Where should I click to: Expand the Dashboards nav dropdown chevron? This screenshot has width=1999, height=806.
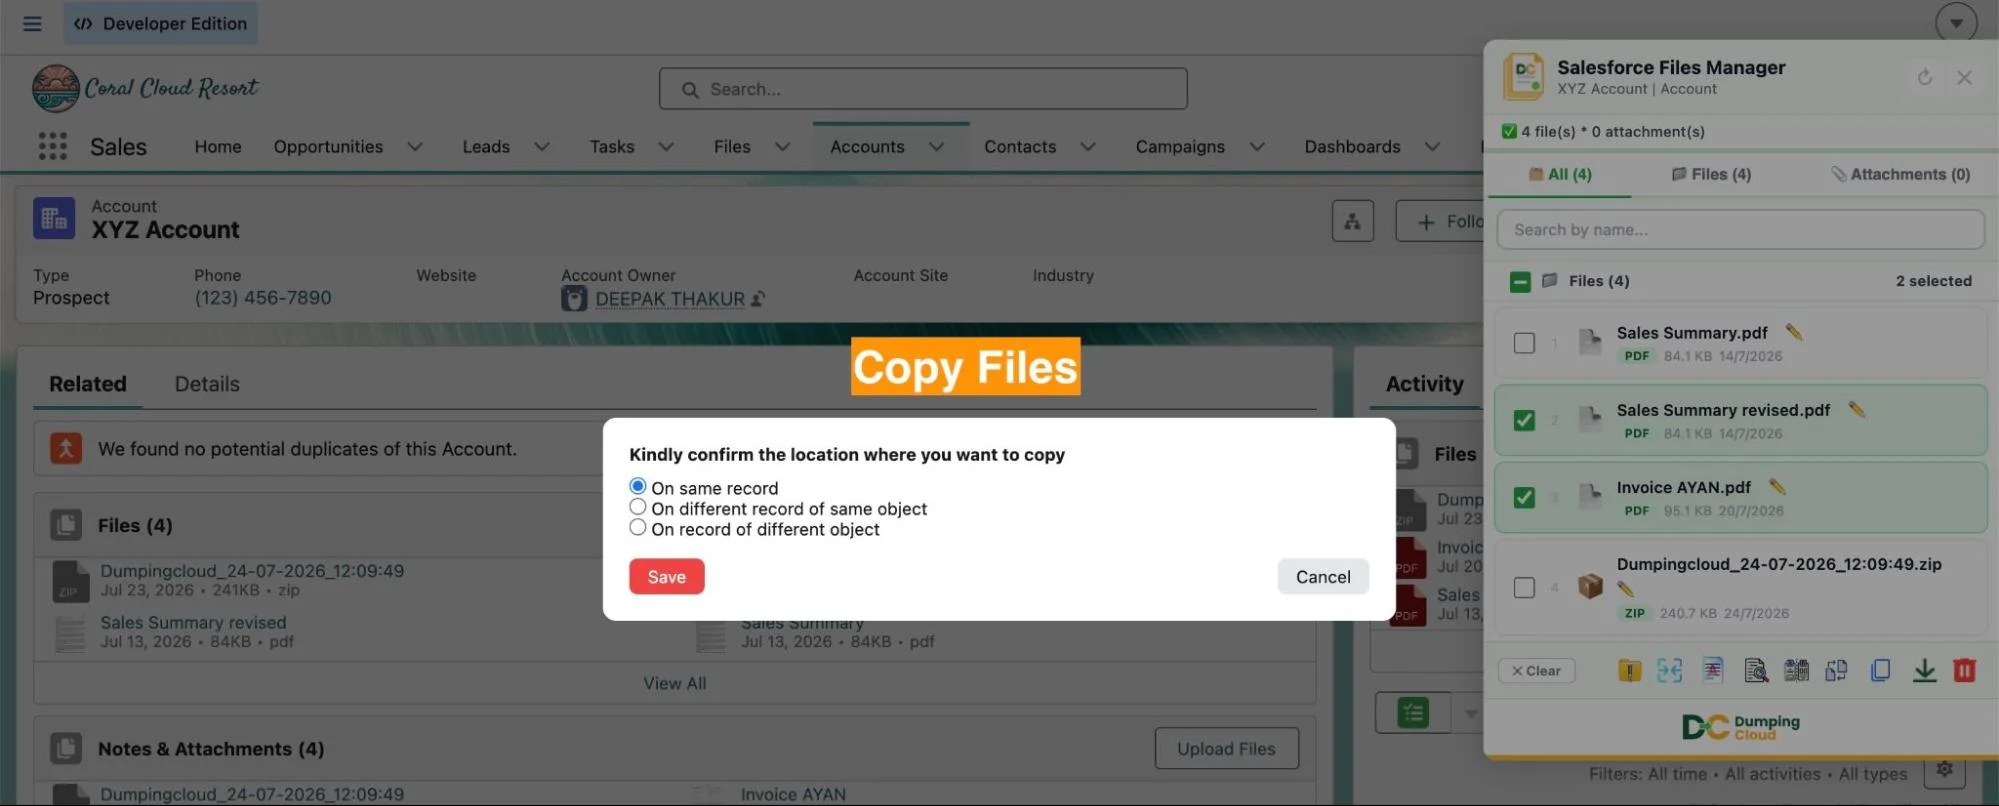point(1432,147)
